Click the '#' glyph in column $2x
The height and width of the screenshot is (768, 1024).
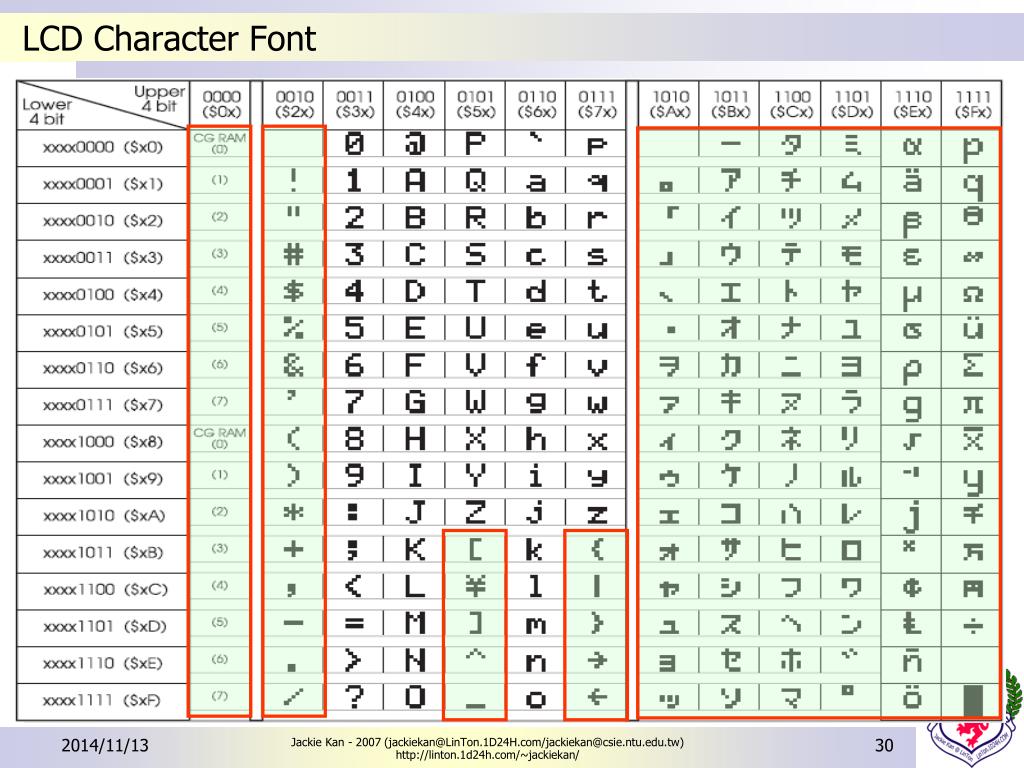click(293, 254)
